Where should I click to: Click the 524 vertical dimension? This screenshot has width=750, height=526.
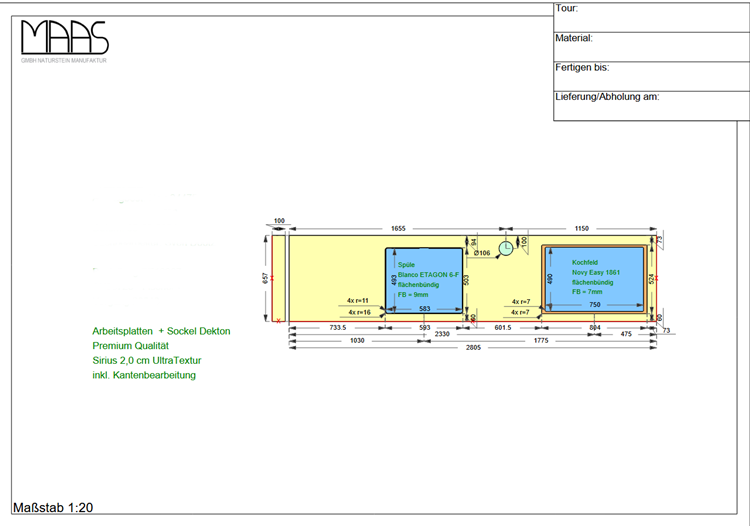[x=651, y=279]
